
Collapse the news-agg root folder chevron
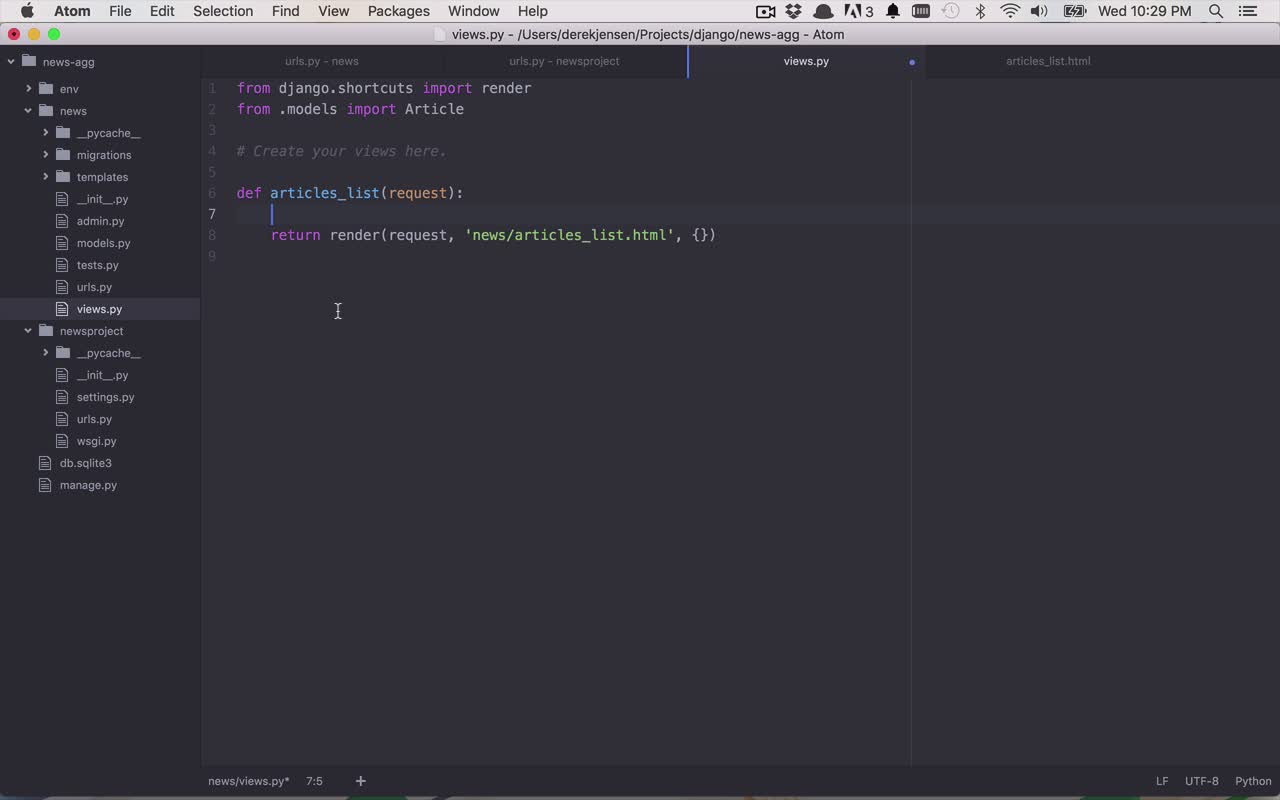[x=11, y=62]
